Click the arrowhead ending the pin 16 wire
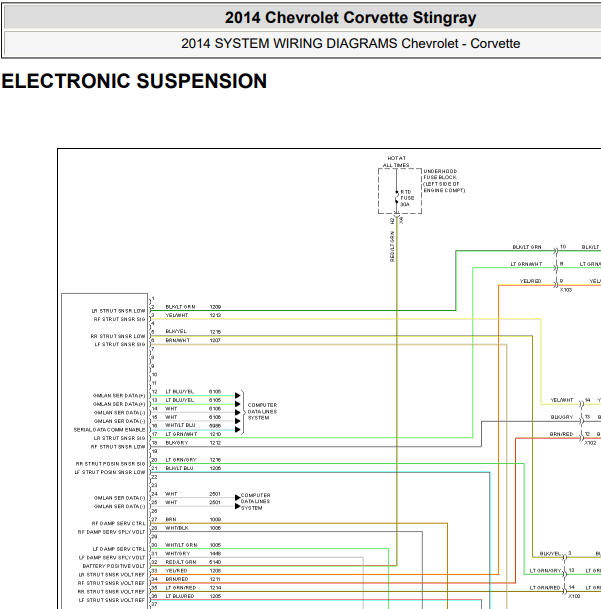 click(237, 430)
